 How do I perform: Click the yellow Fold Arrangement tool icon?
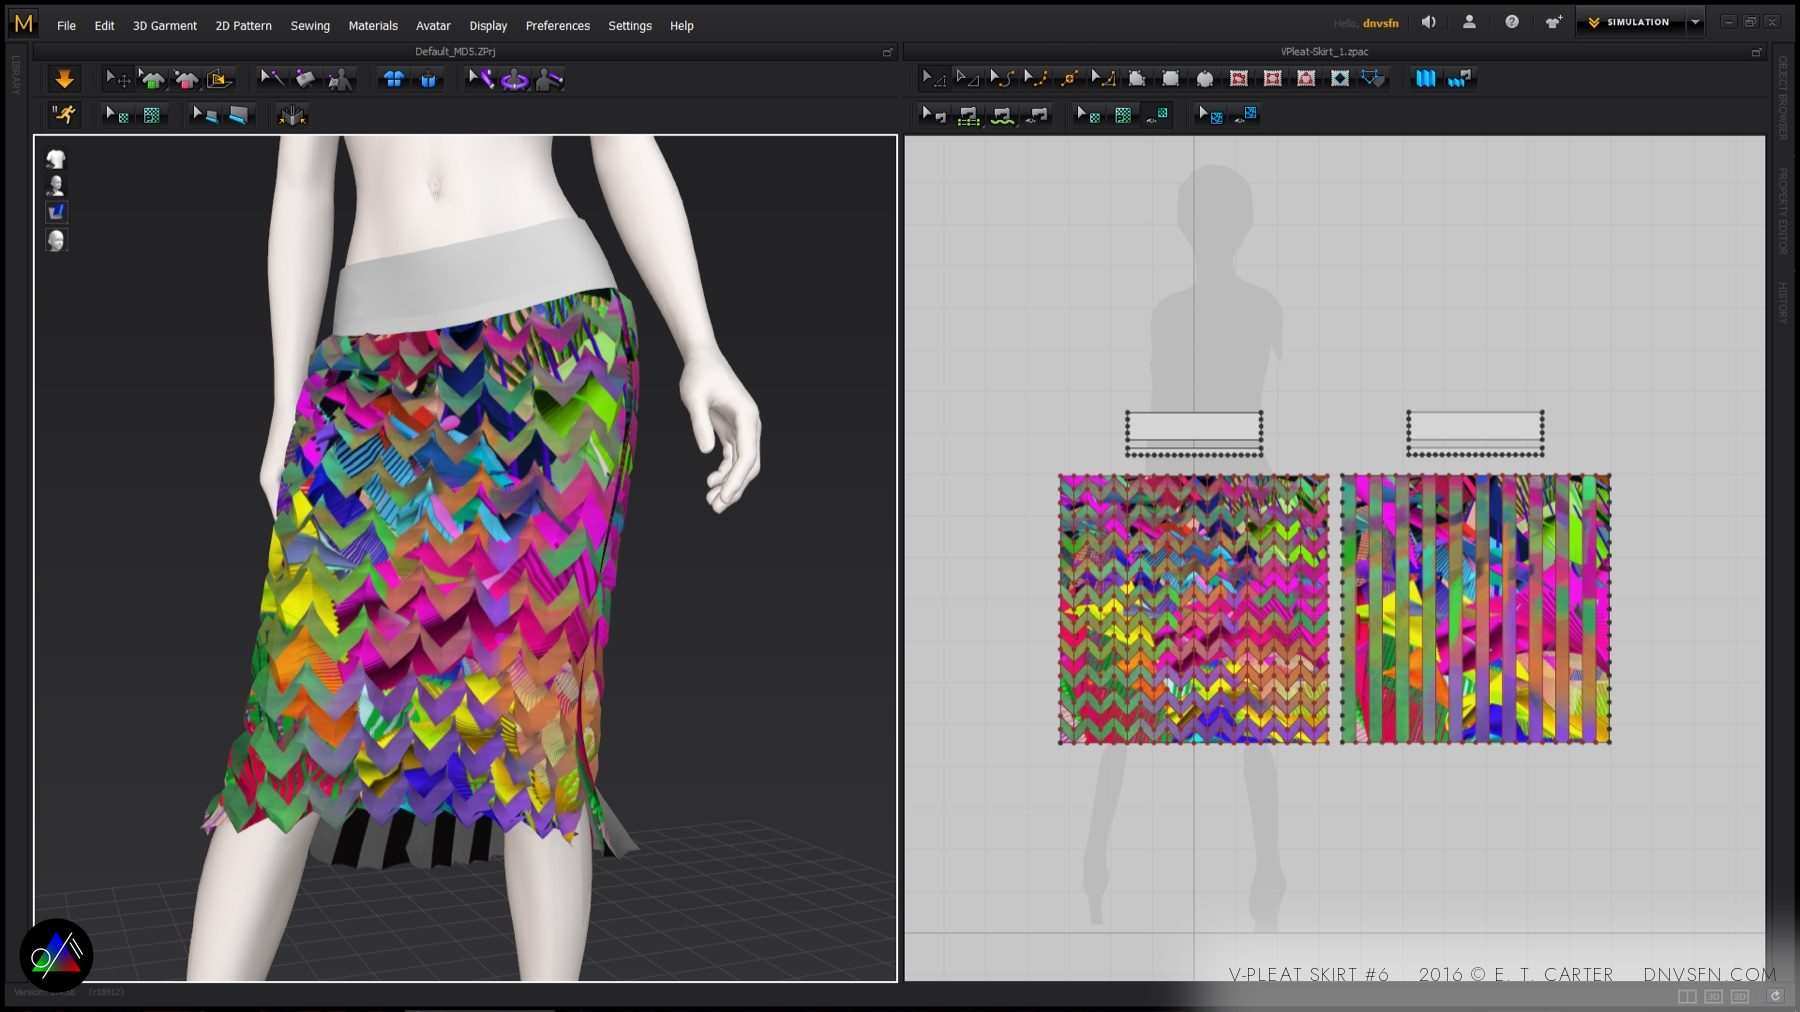point(220,79)
